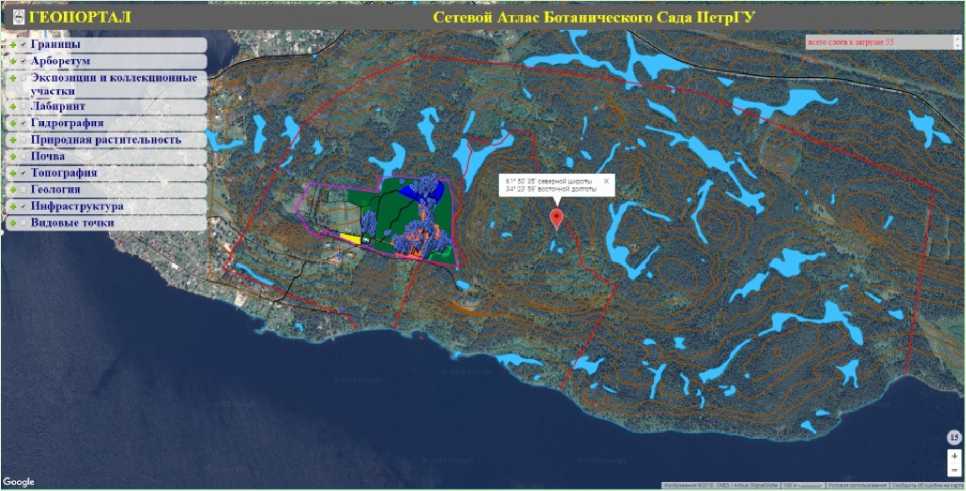Click the yellow plot in the arboretum
Image resolution: width=966 pixels, height=491 pixels.
[350, 238]
